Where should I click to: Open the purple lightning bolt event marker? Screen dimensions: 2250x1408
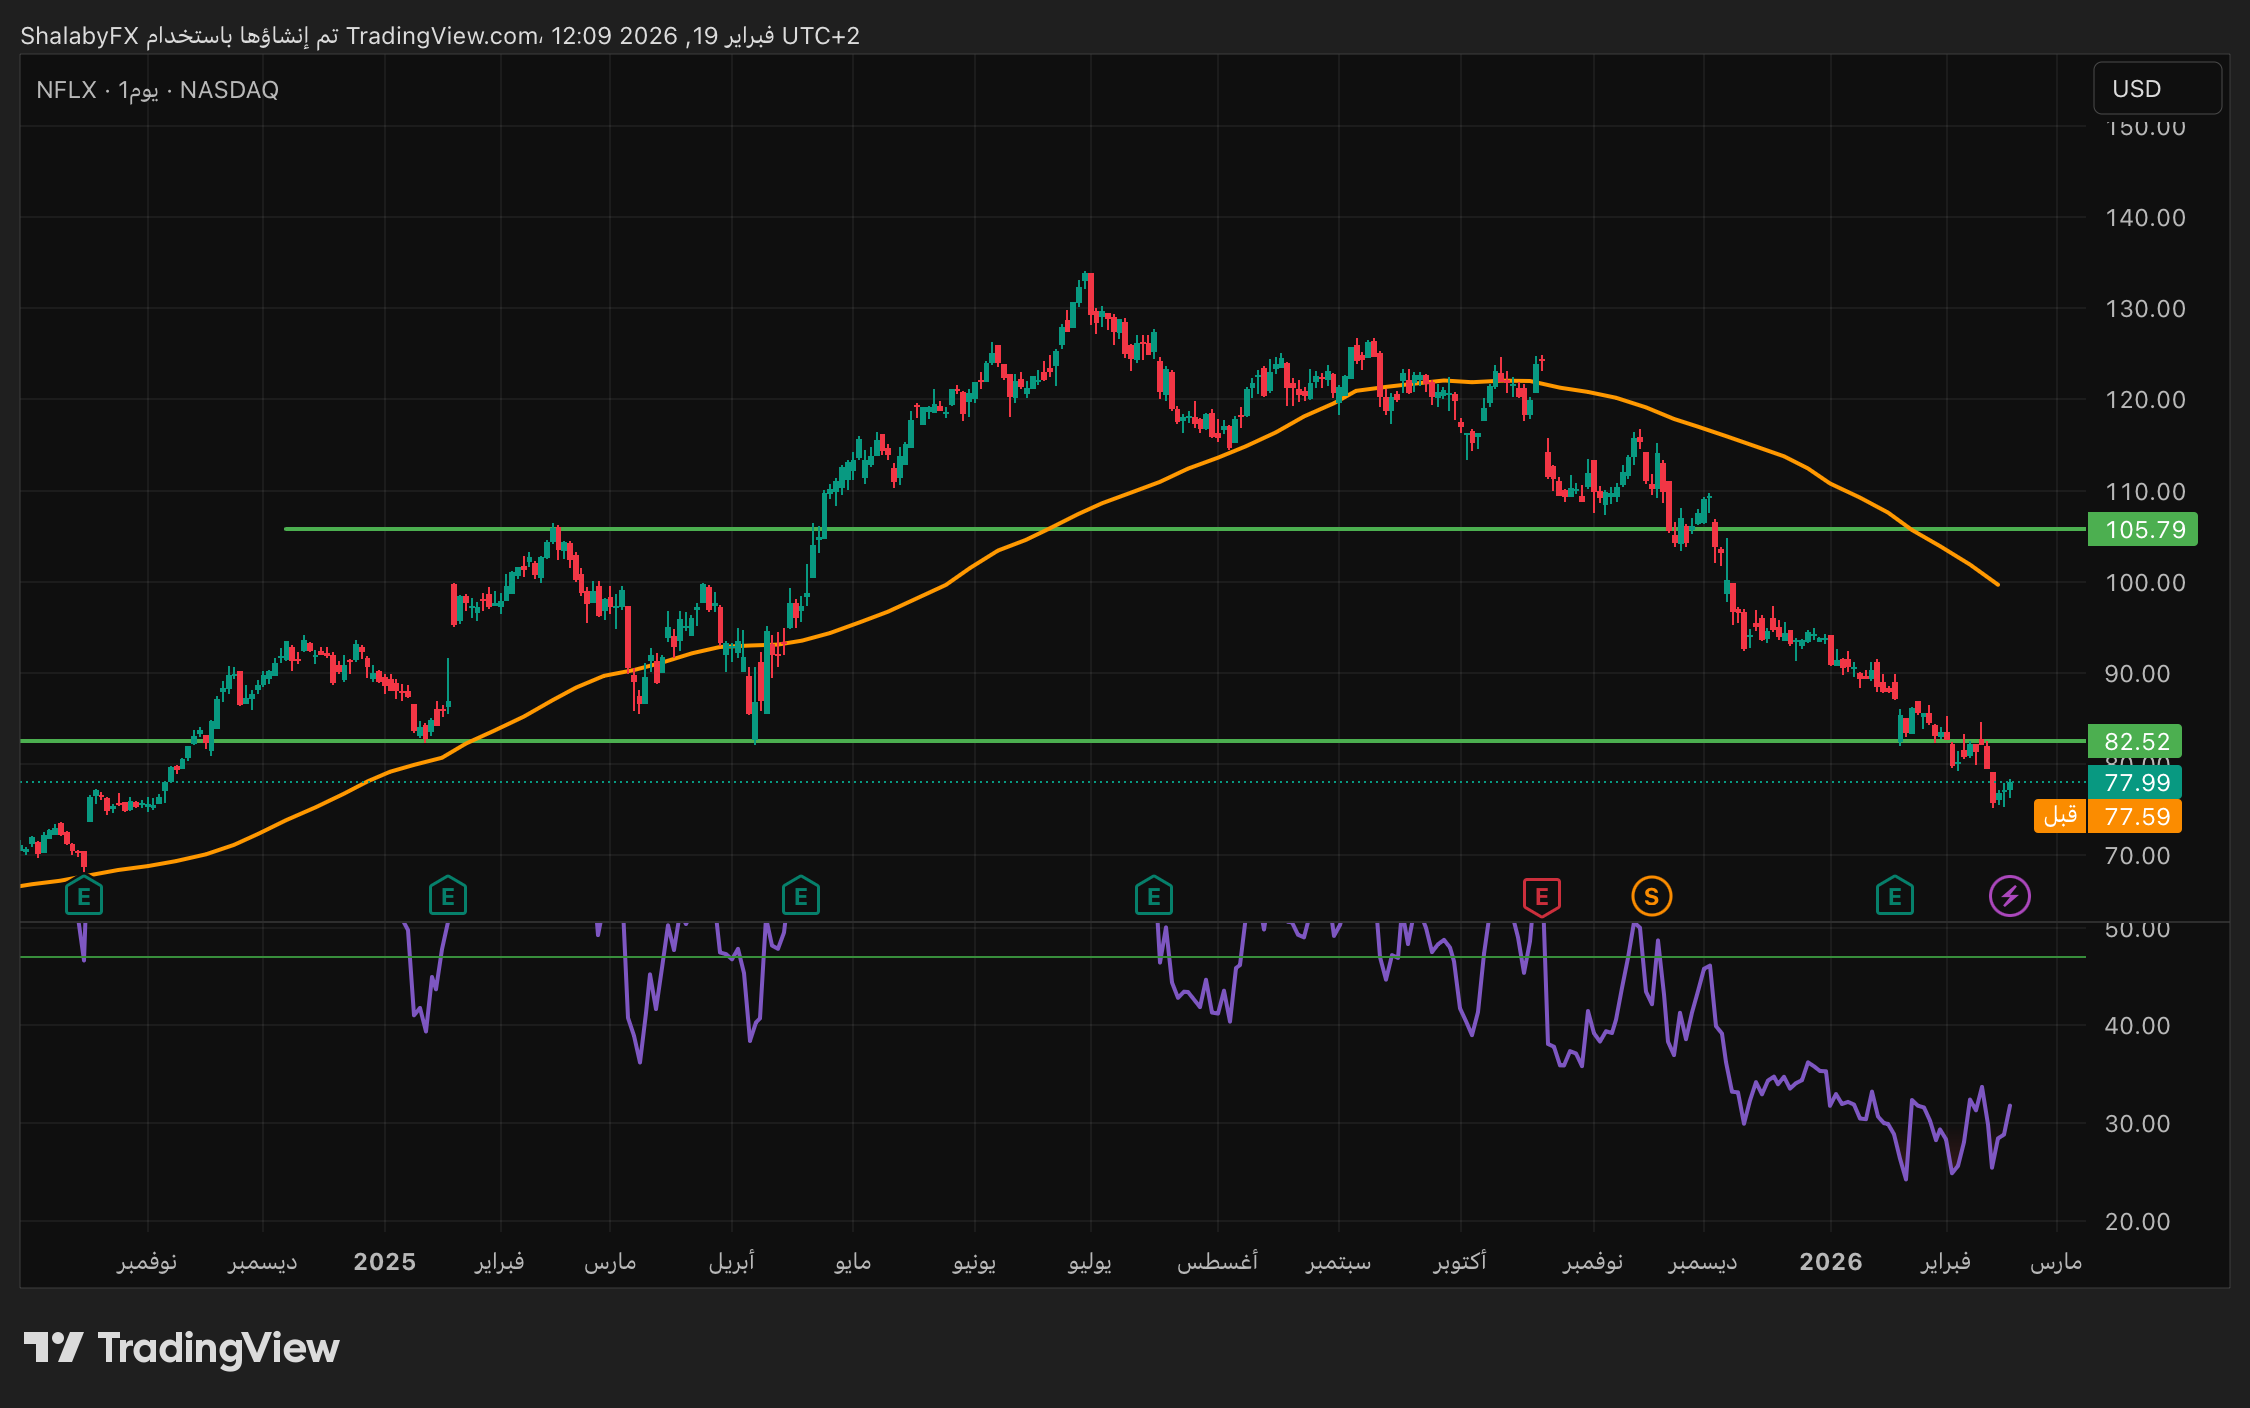point(2009,896)
